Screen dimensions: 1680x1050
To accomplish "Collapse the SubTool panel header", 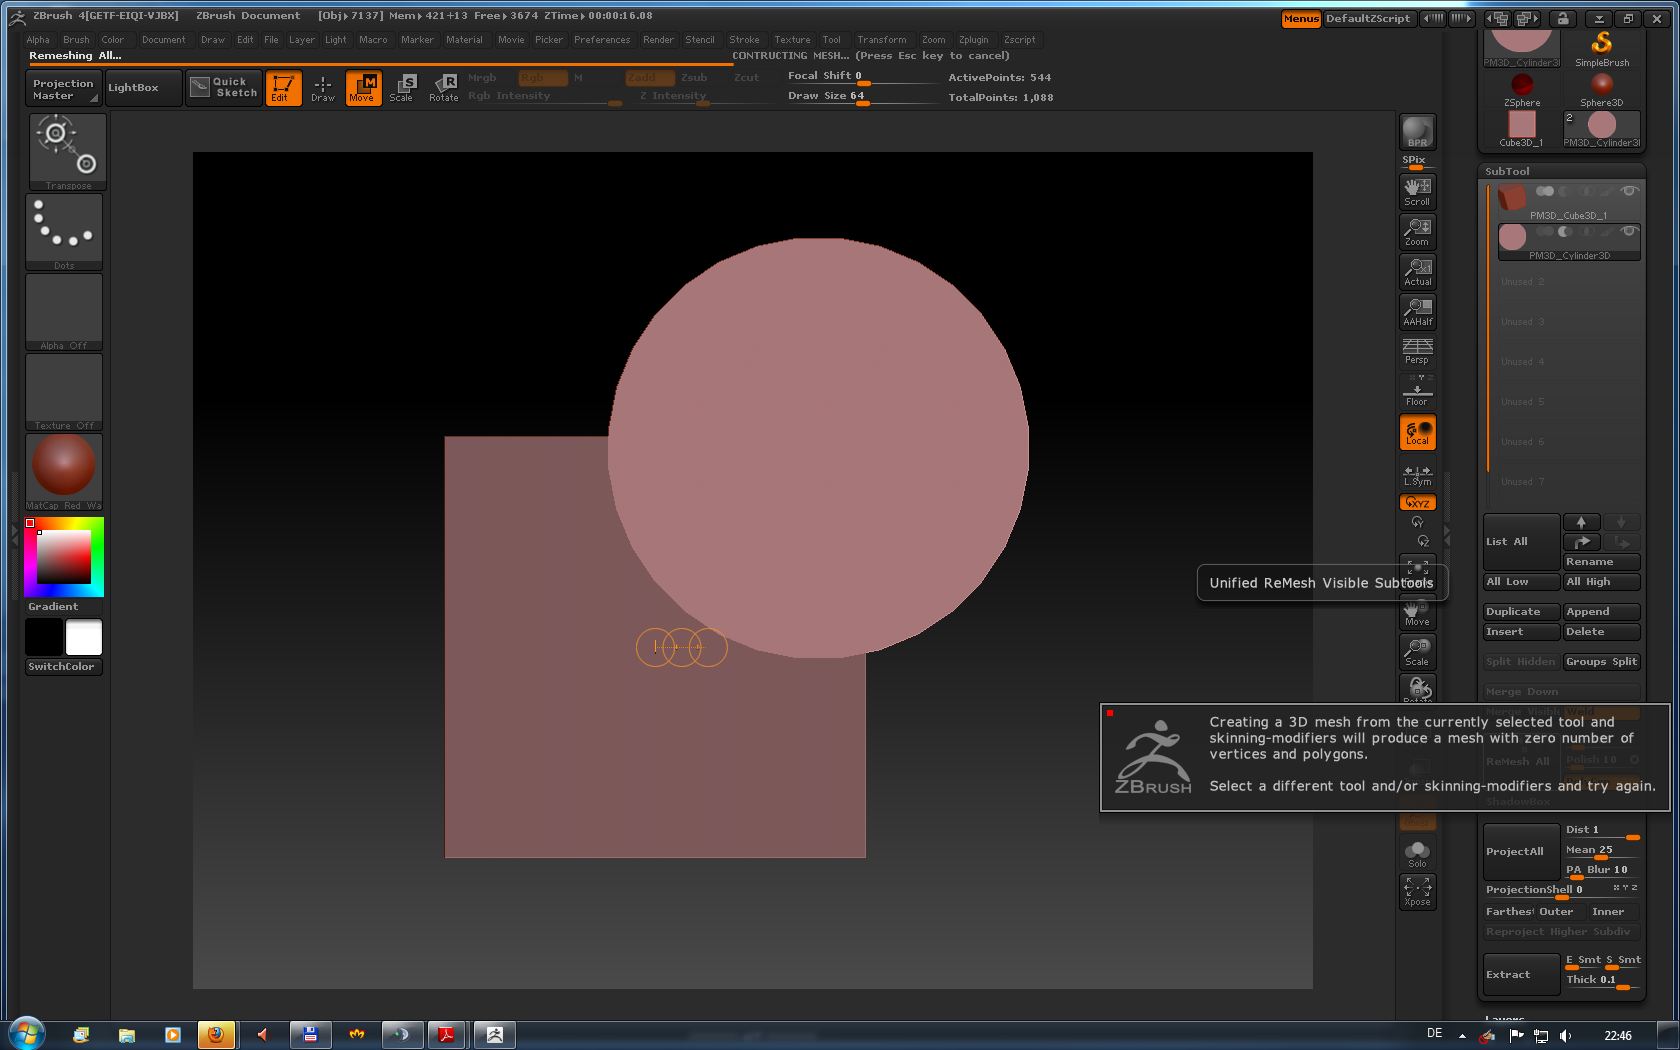I will (x=1507, y=171).
